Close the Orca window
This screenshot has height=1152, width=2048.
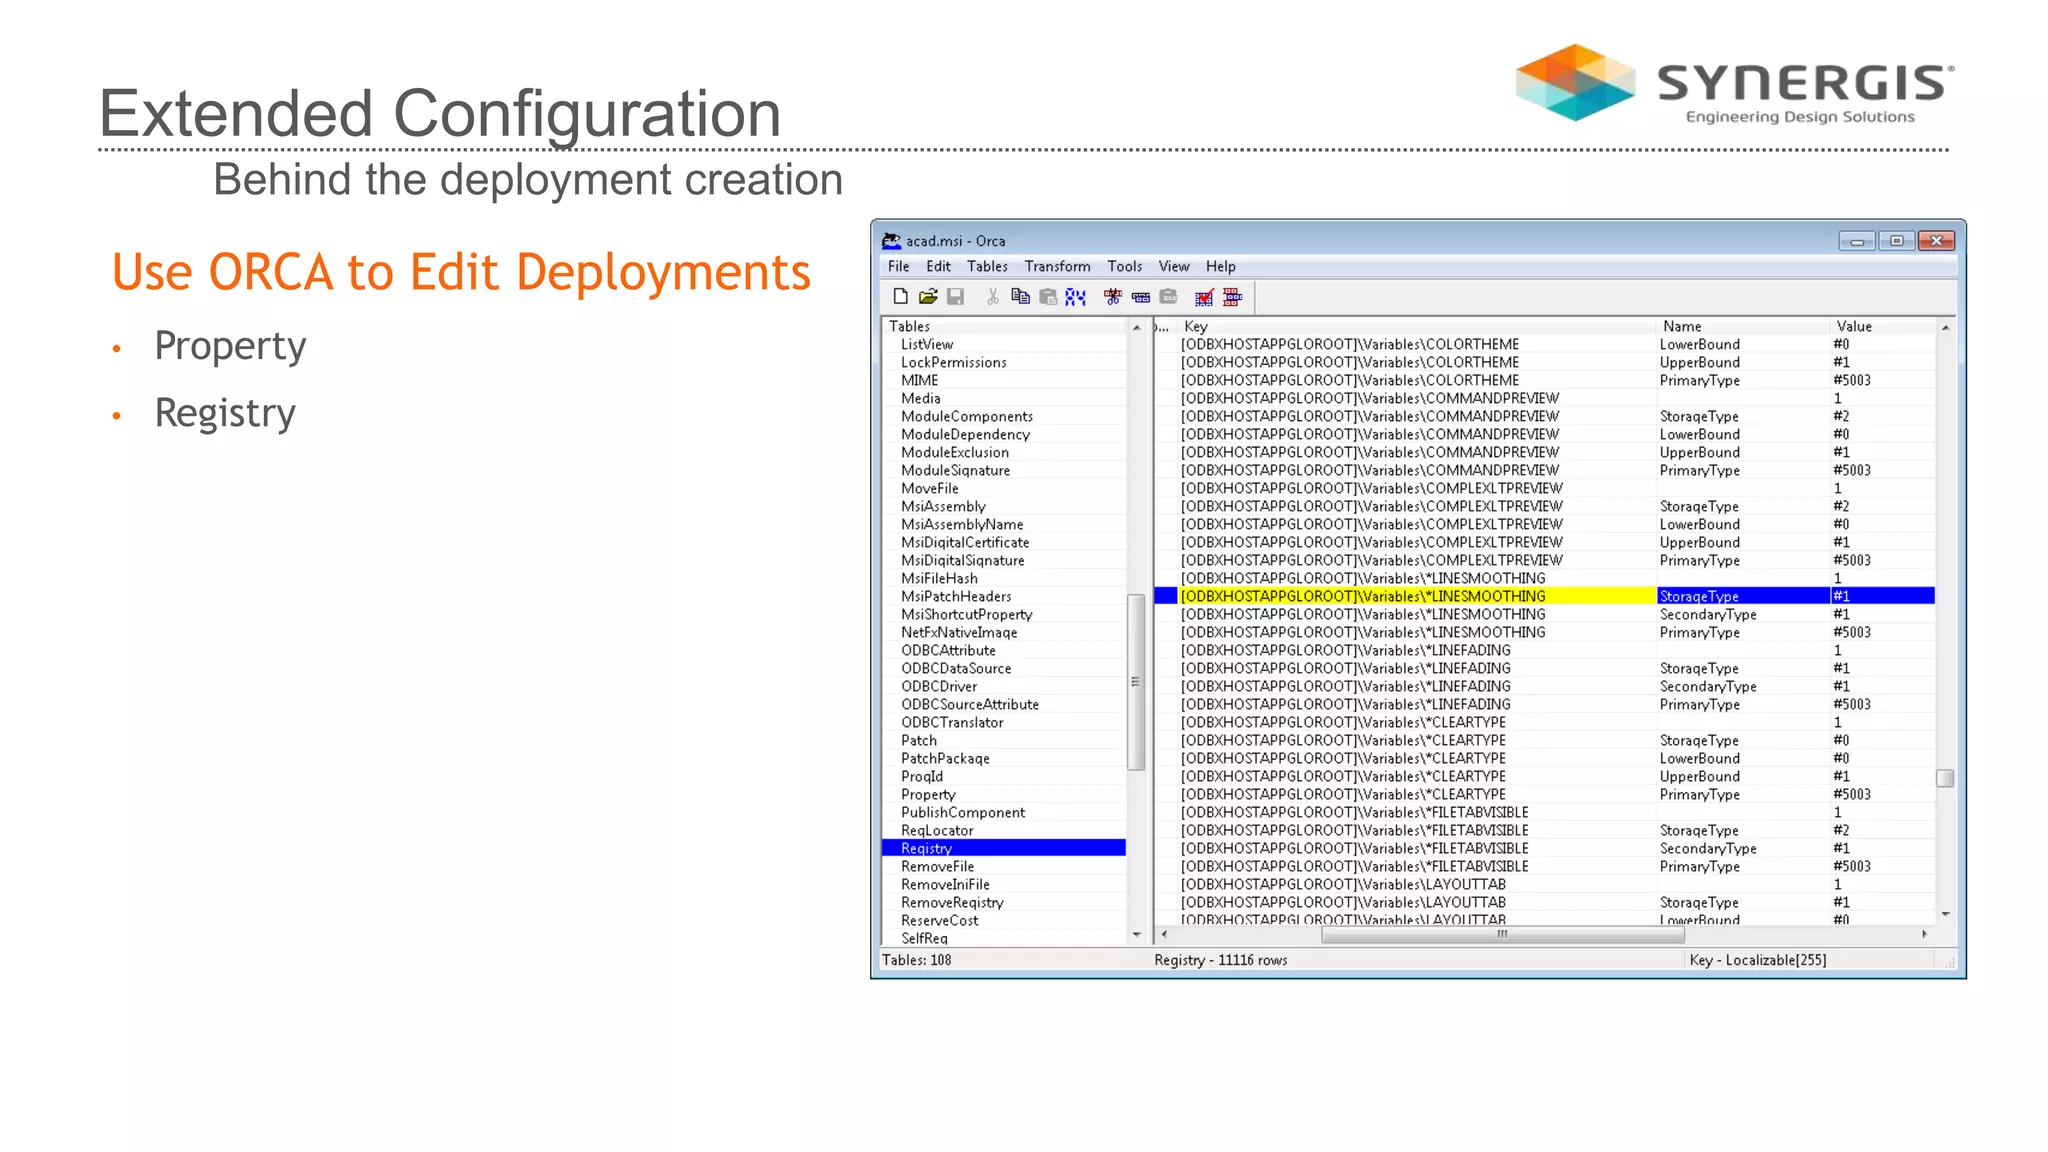click(1936, 241)
